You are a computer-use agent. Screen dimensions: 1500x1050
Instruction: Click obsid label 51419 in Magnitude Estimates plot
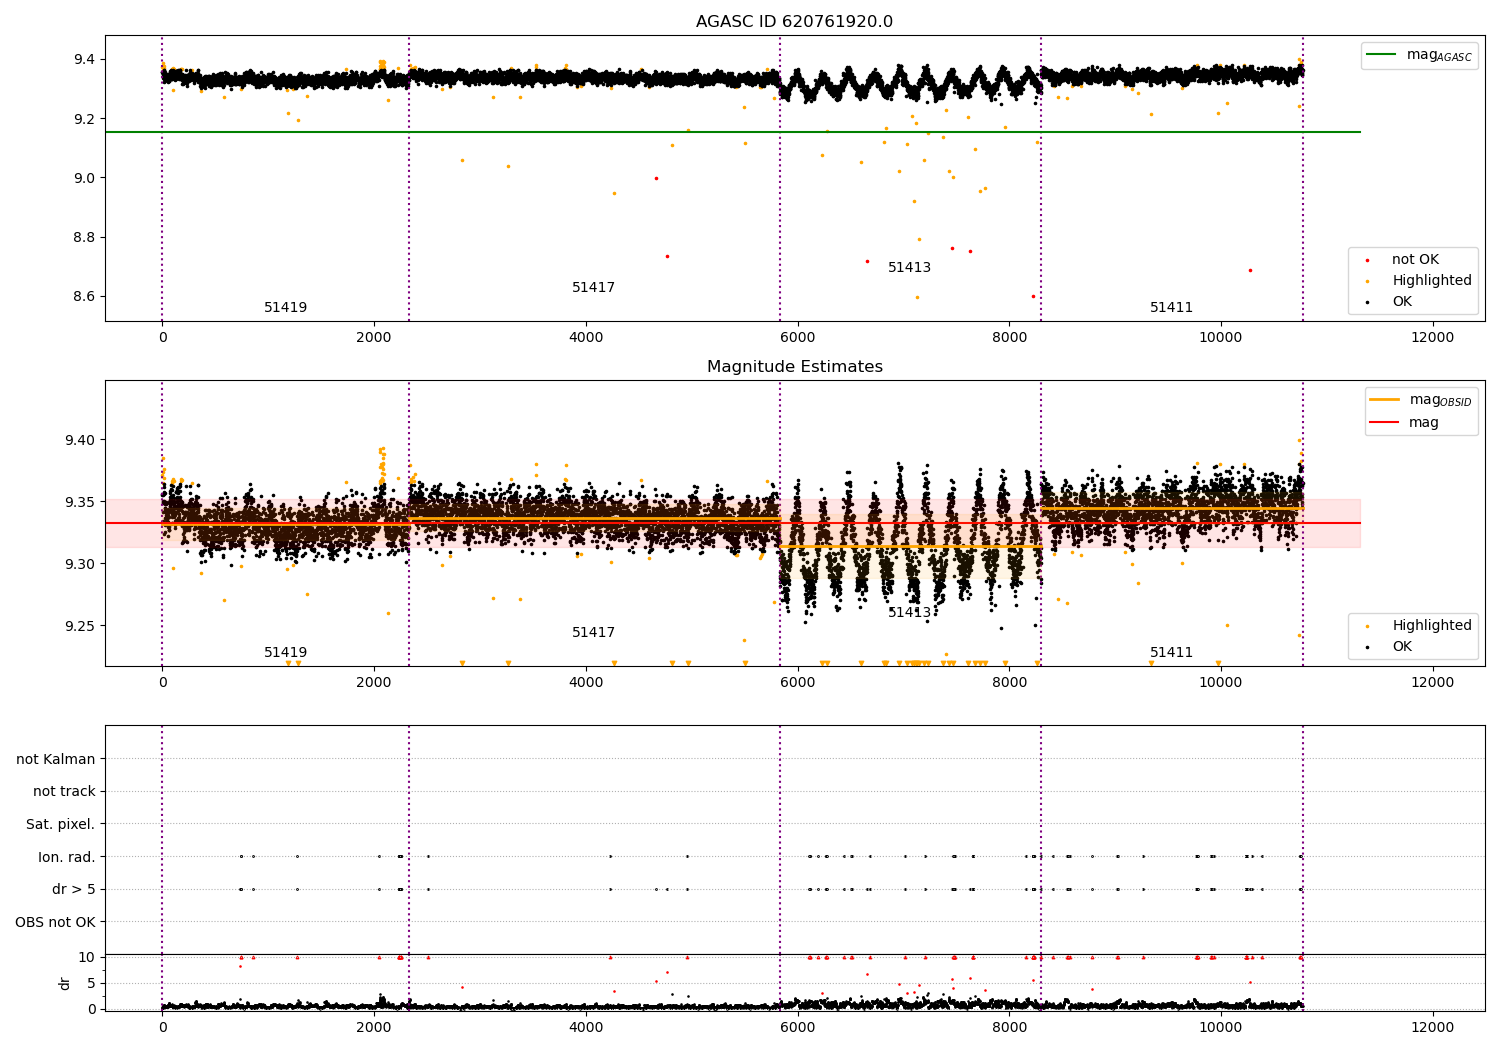click(285, 653)
